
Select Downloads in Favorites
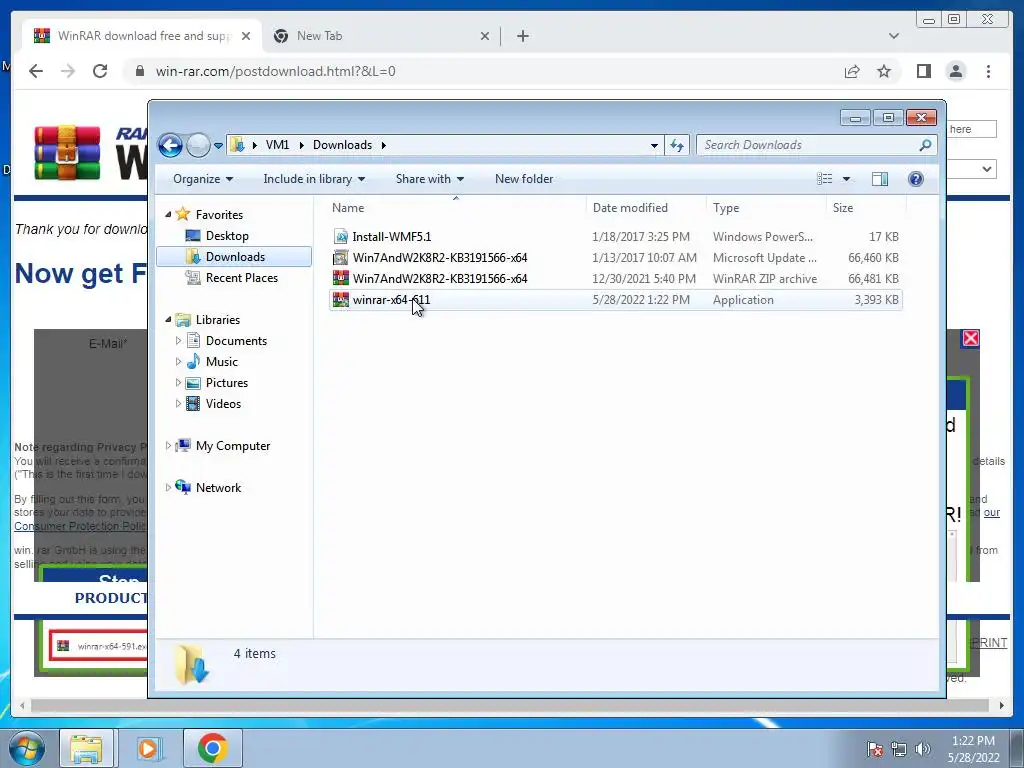click(234, 257)
